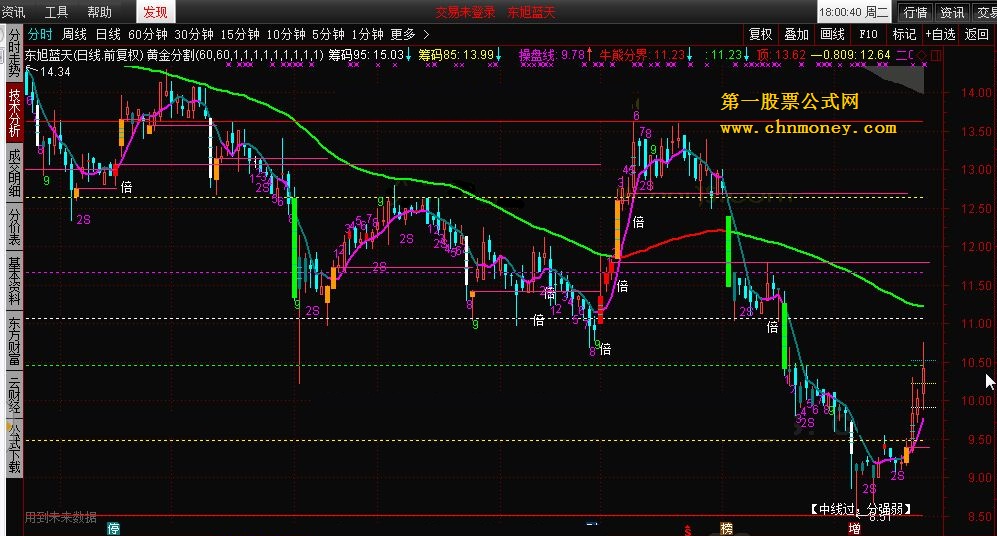The height and width of the screenshot is (536, 997).
Task: Click the 14.34 high price label
Action: coord(55,72)
